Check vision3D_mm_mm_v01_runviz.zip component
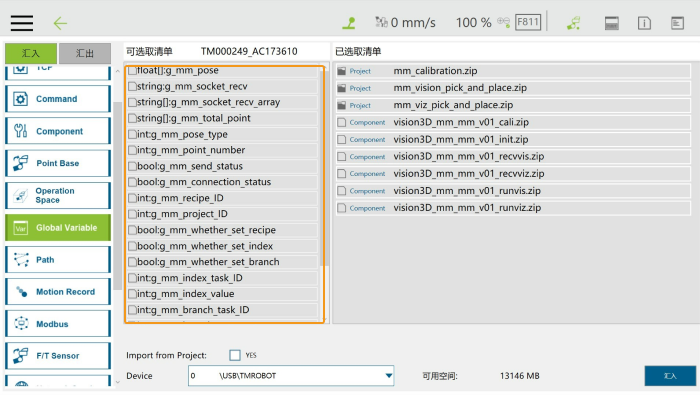The image size is (700, 395). click(x=342, y=208)
